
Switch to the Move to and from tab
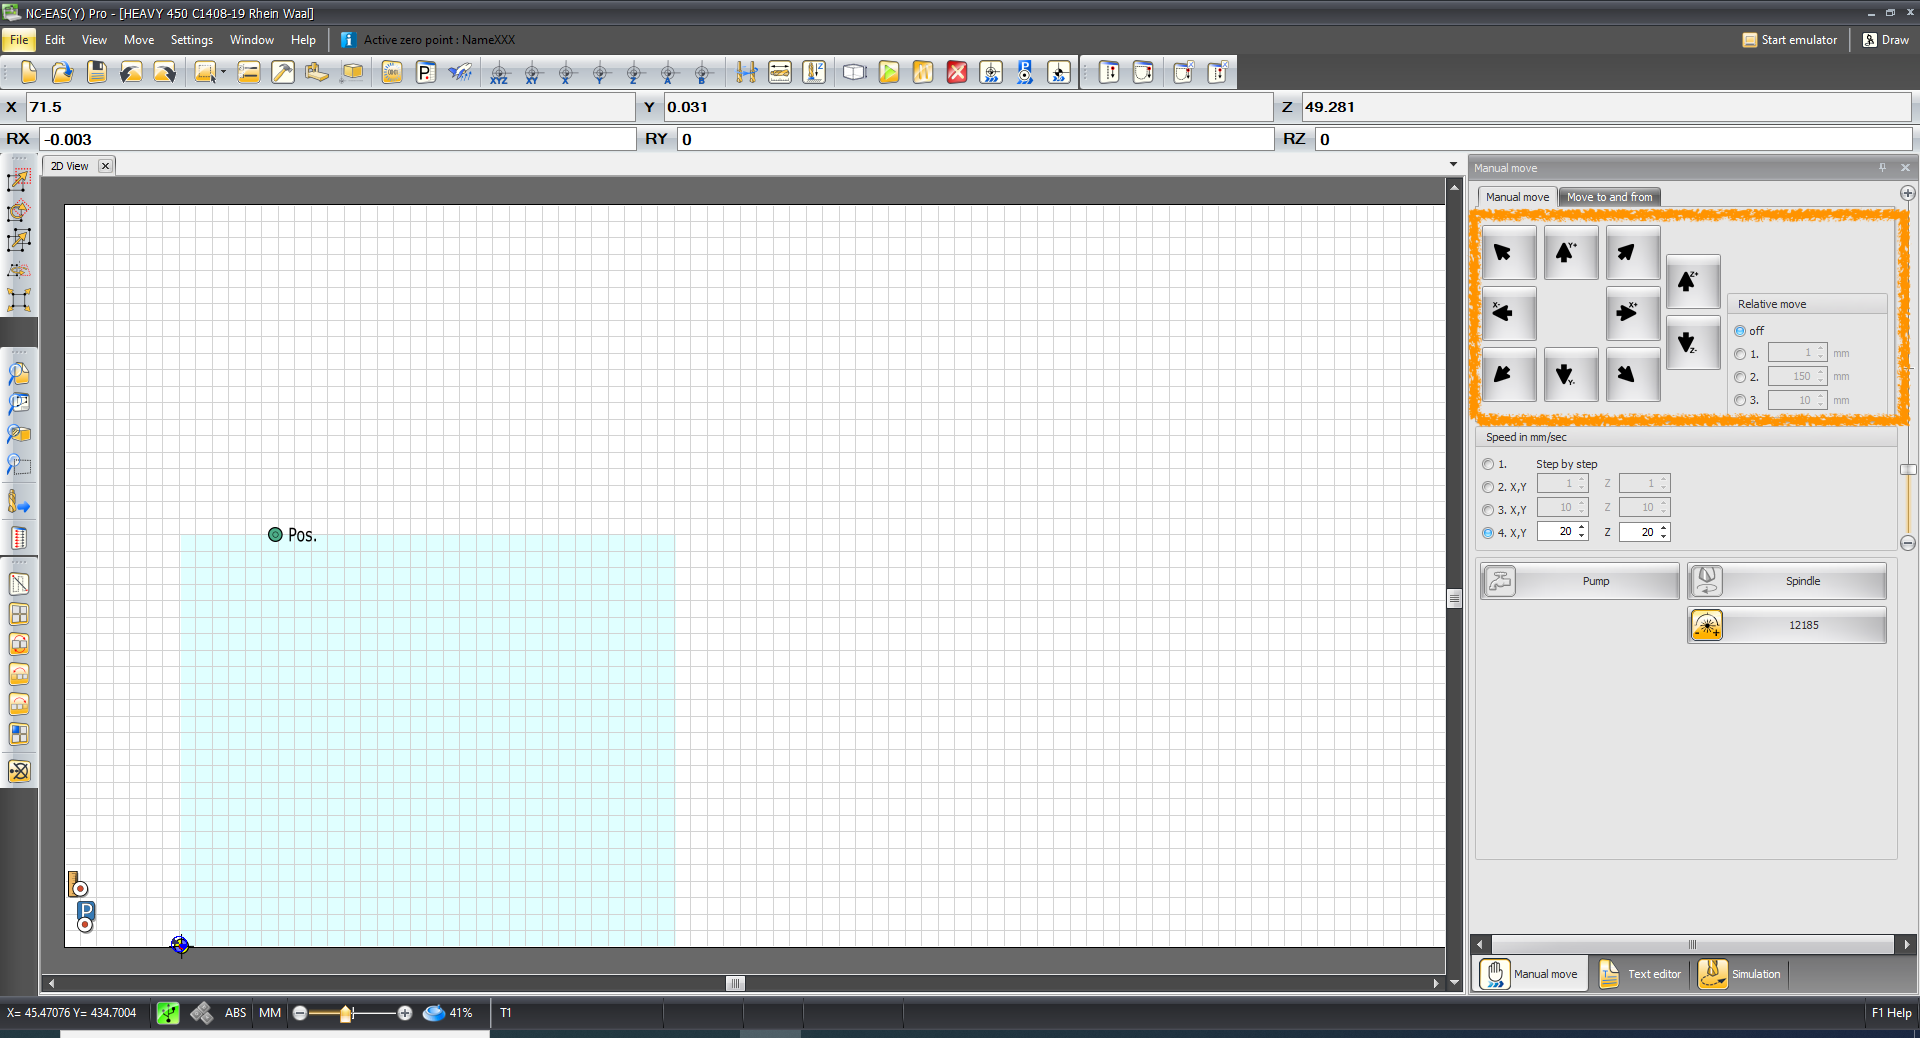tap(1609, 197)
